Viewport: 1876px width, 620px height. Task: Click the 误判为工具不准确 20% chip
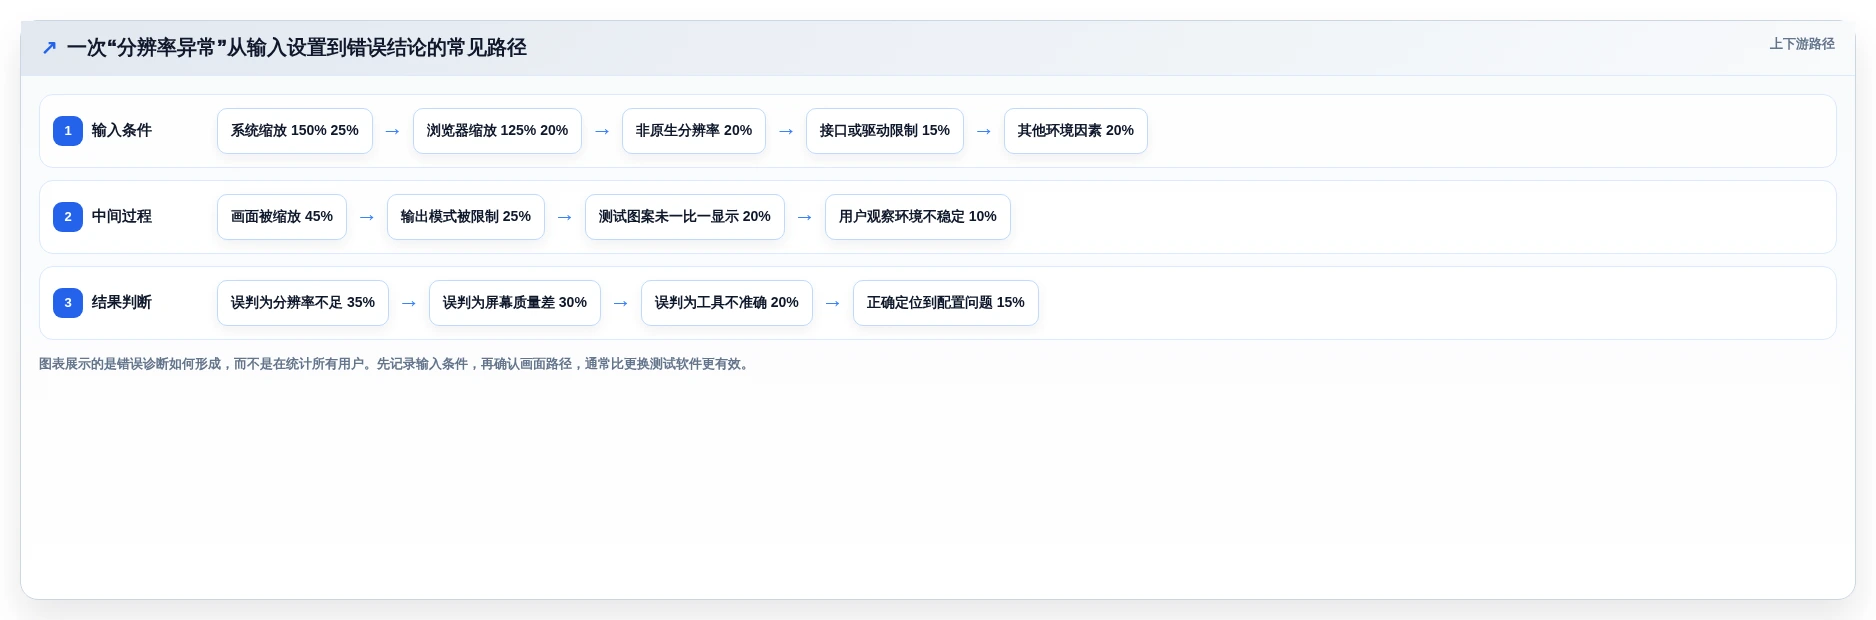[727, 303]
